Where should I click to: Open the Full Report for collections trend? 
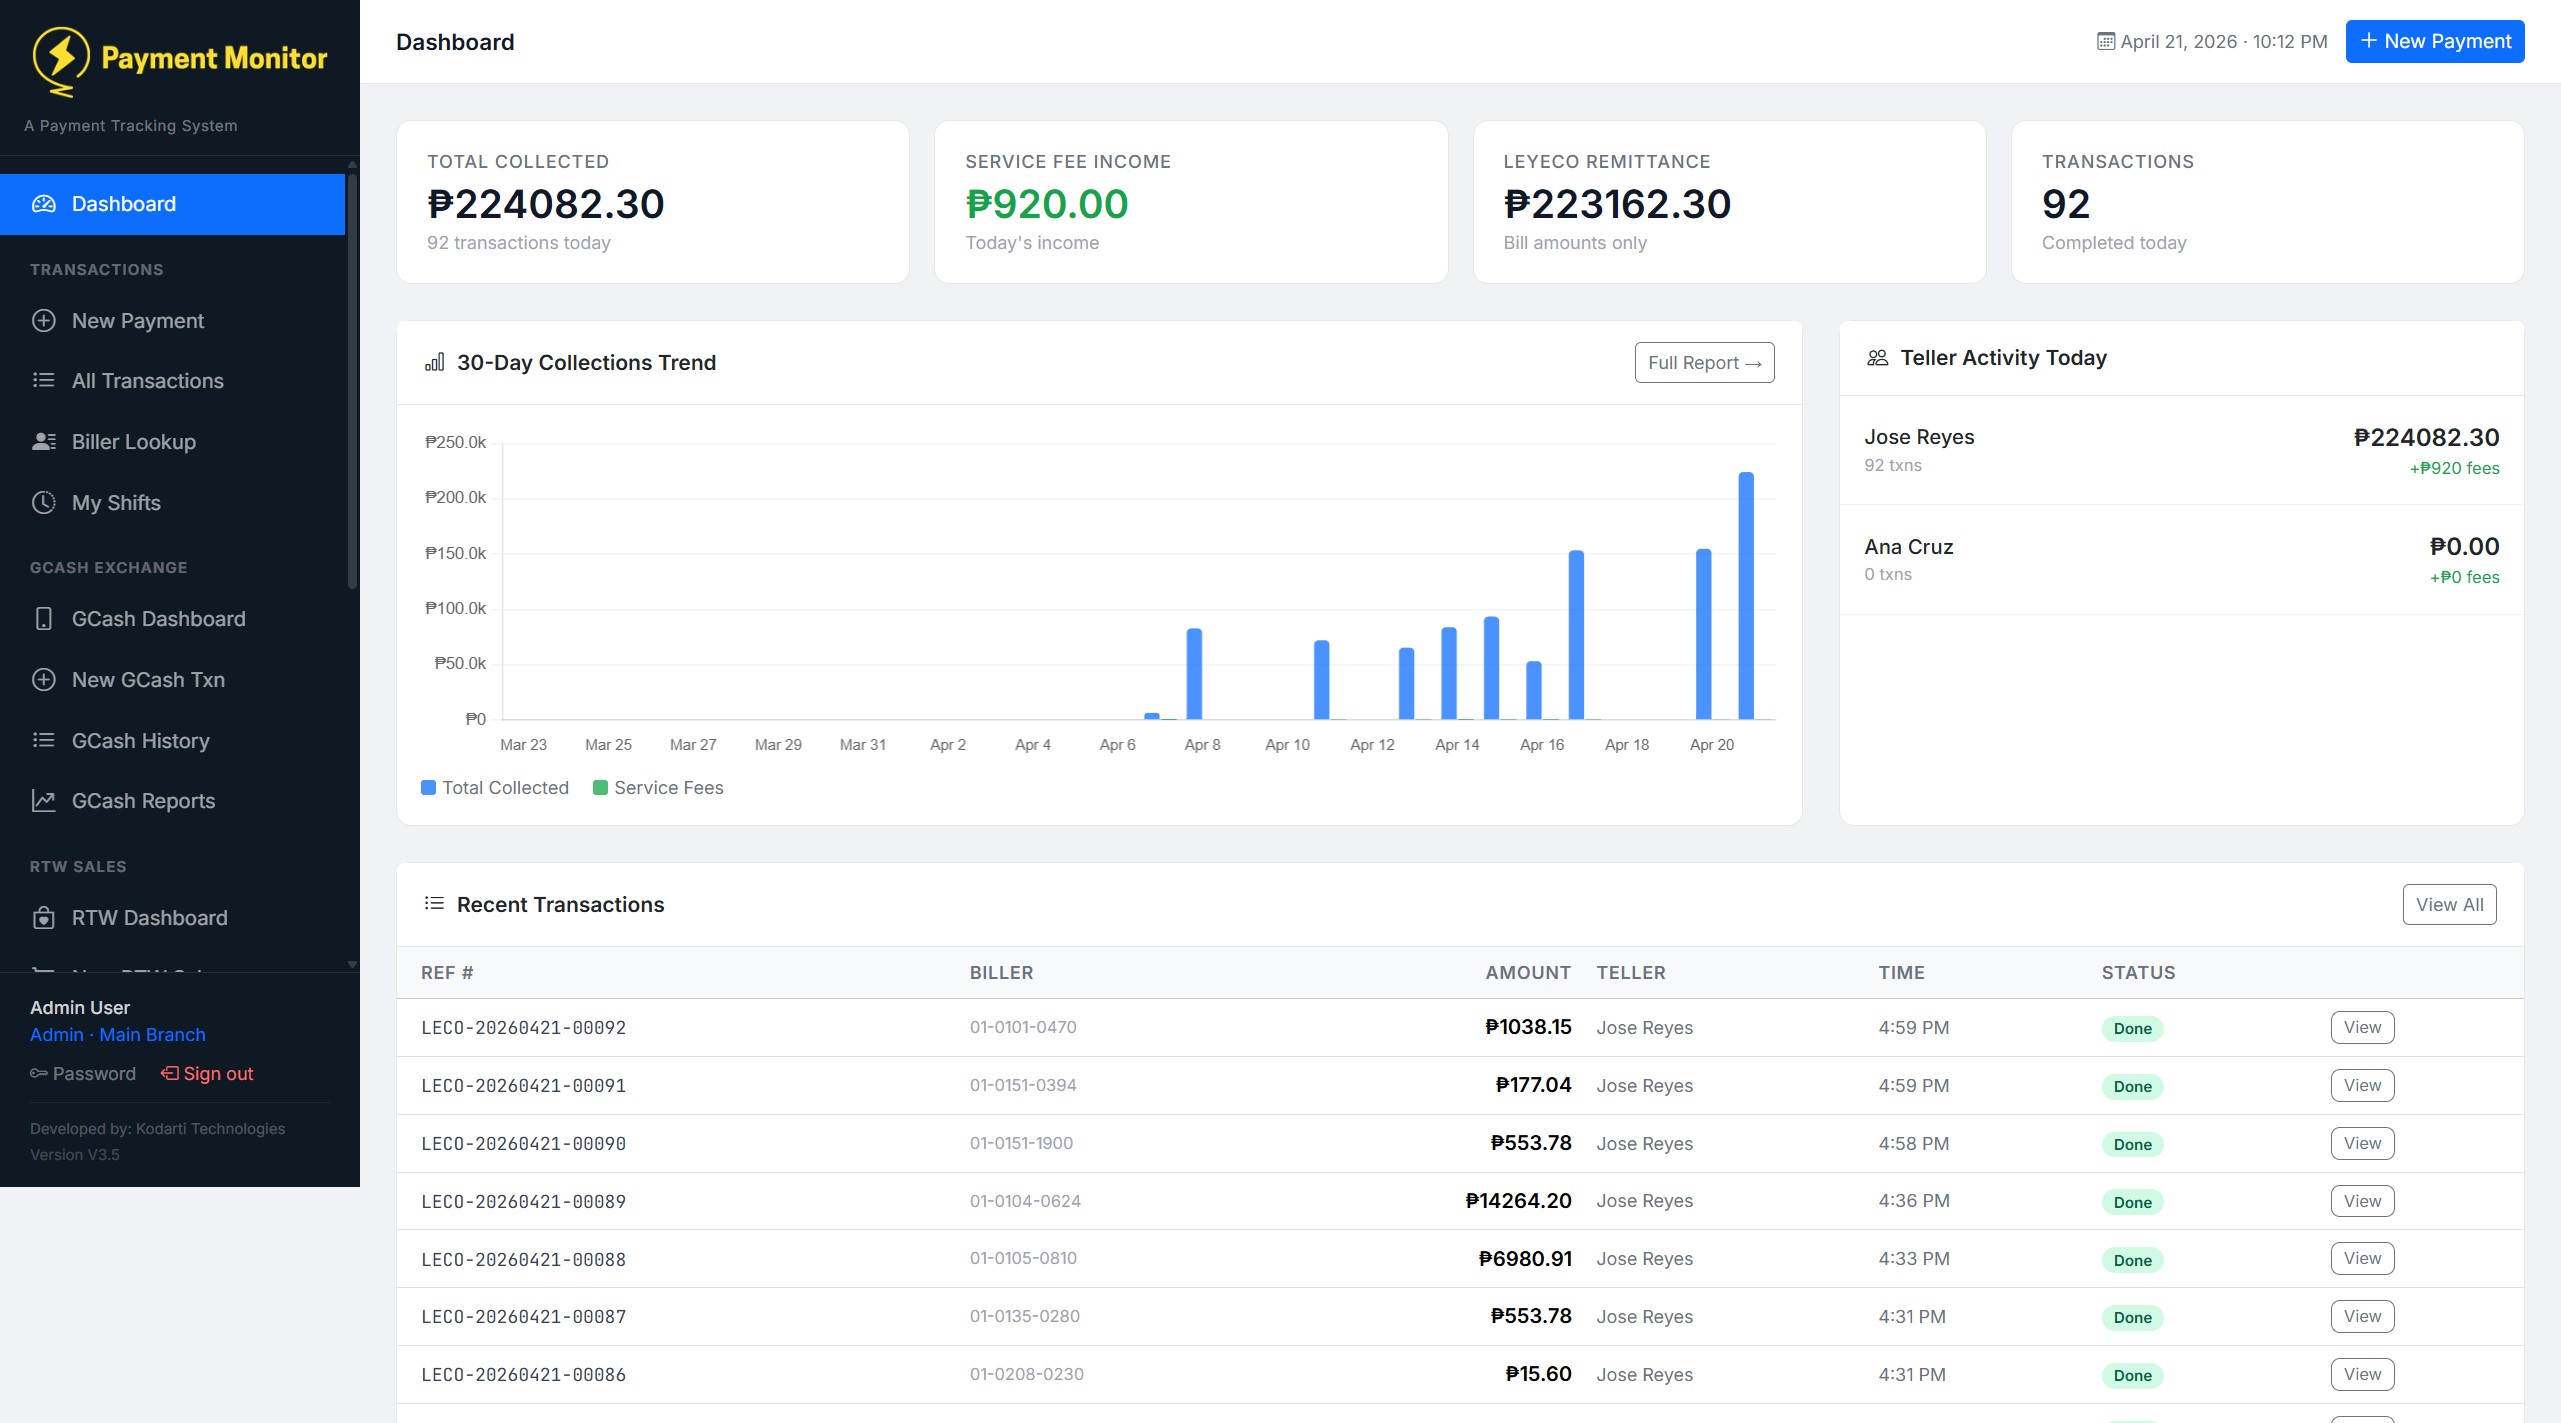[x=1703, y=362]
